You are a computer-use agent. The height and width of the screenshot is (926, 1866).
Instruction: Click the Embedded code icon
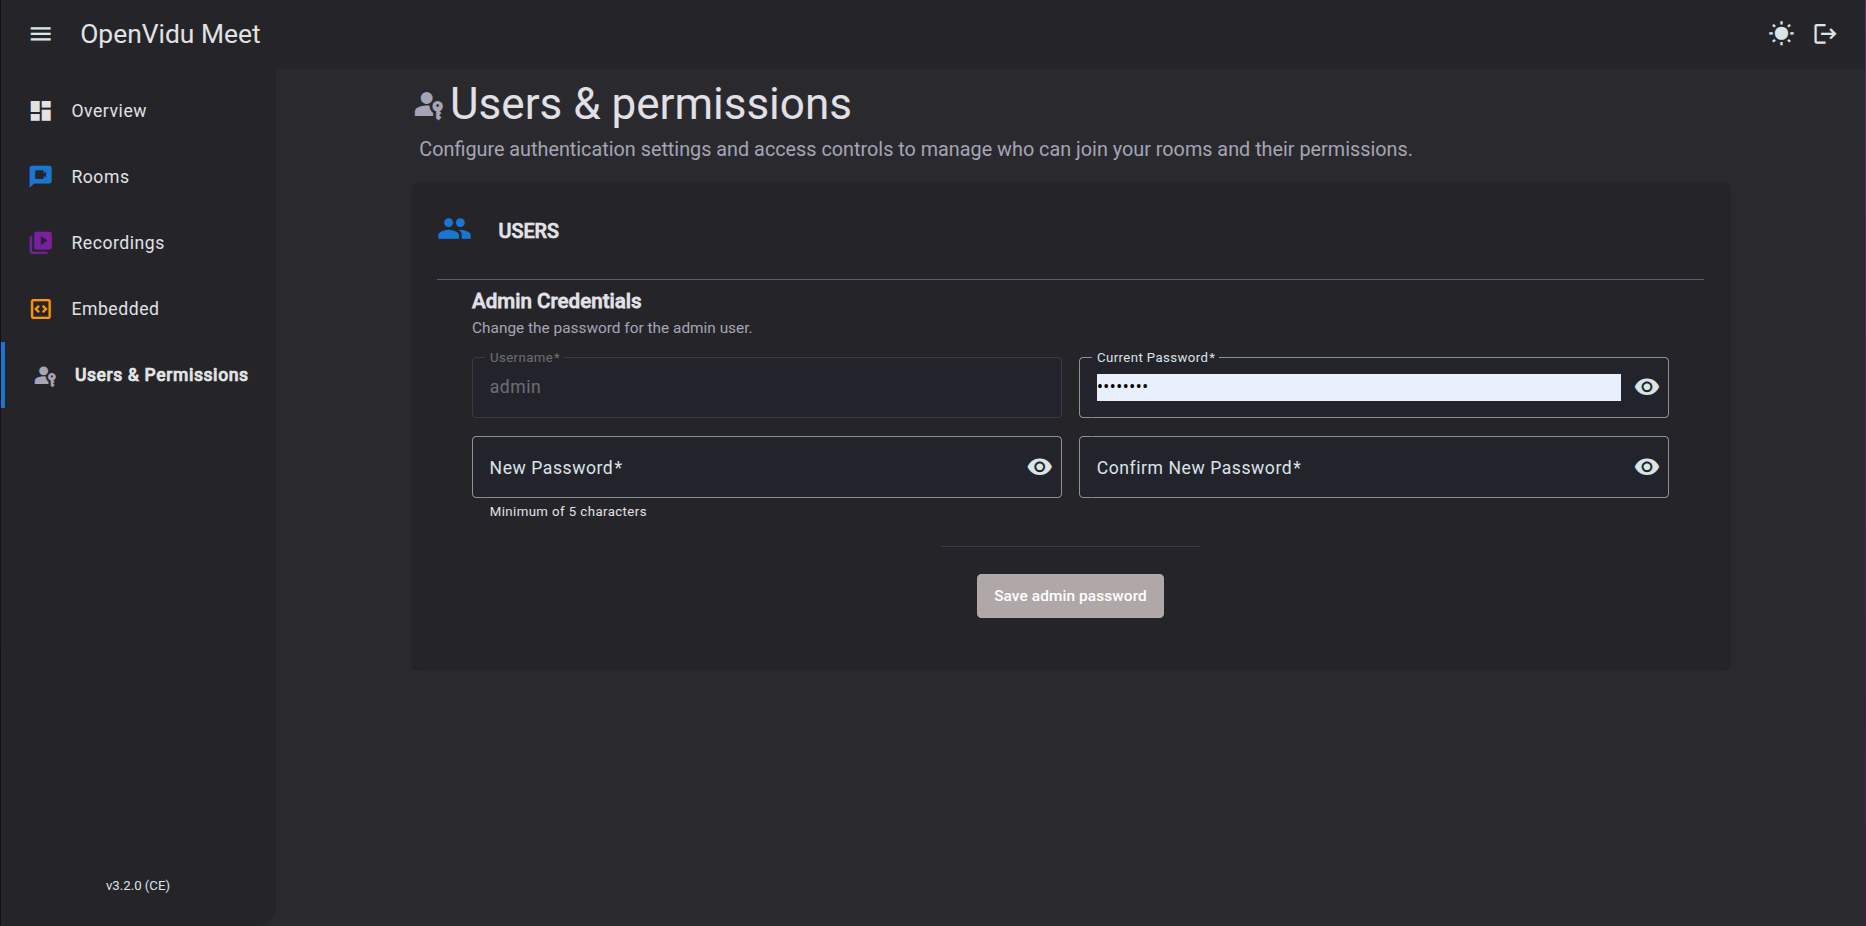(x=41, y=309)
